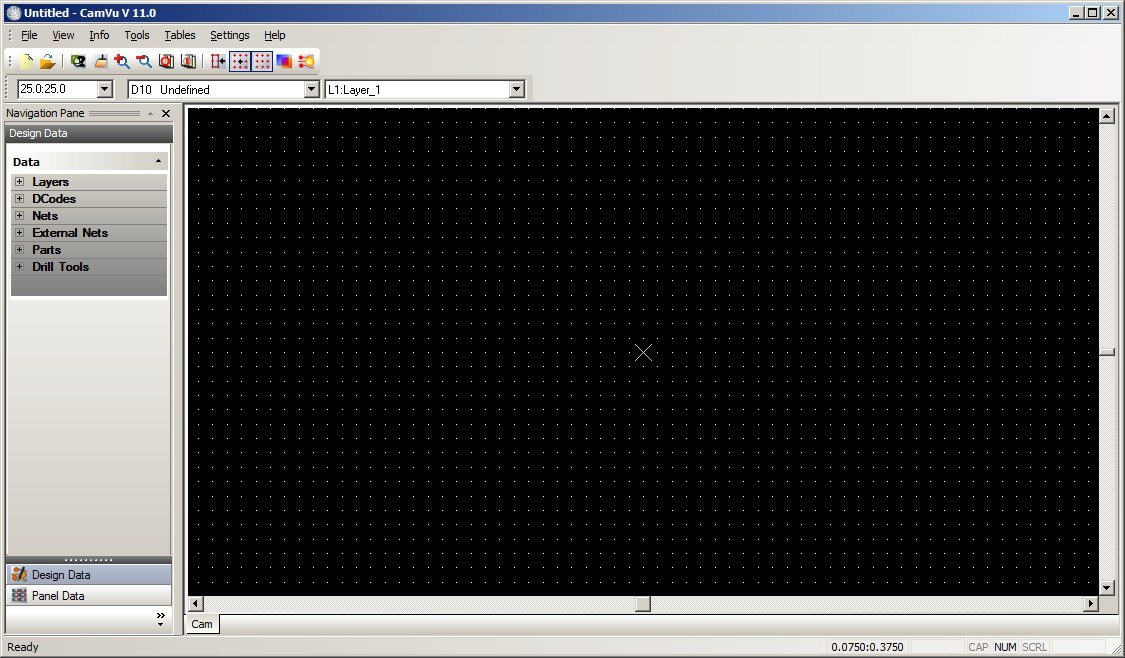1125x658 pixels.
Task: Click the horizontal scrollbar right arrow
Action: click(1091, 603)
